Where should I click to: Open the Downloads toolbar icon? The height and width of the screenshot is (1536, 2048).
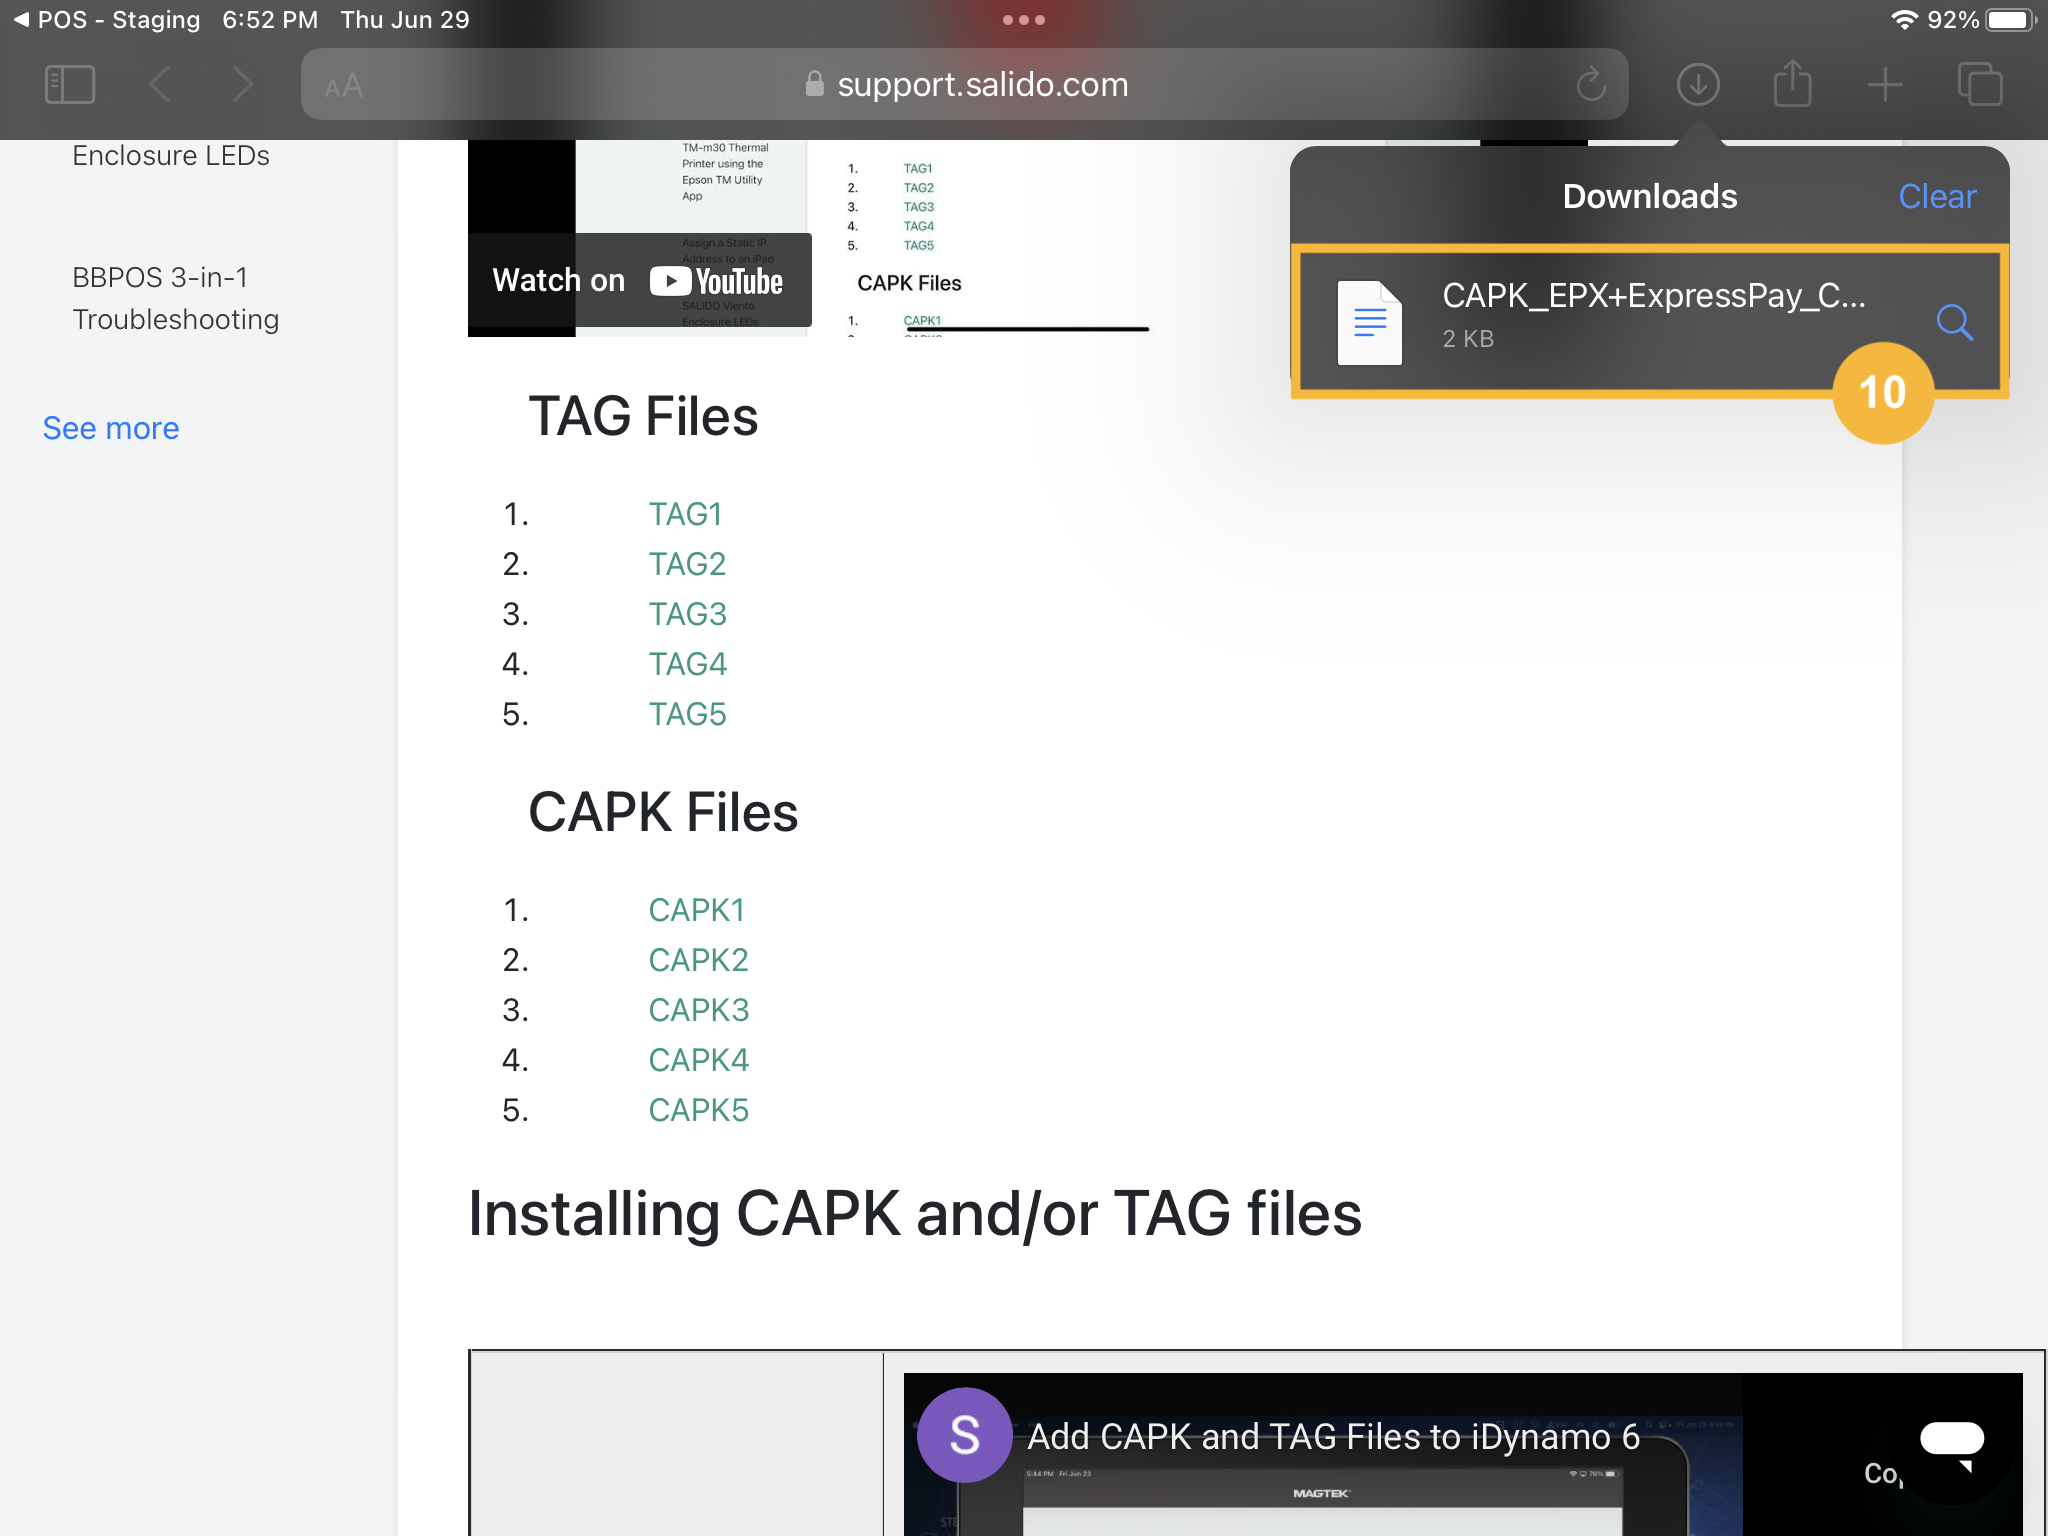[x=1698, y=84]
